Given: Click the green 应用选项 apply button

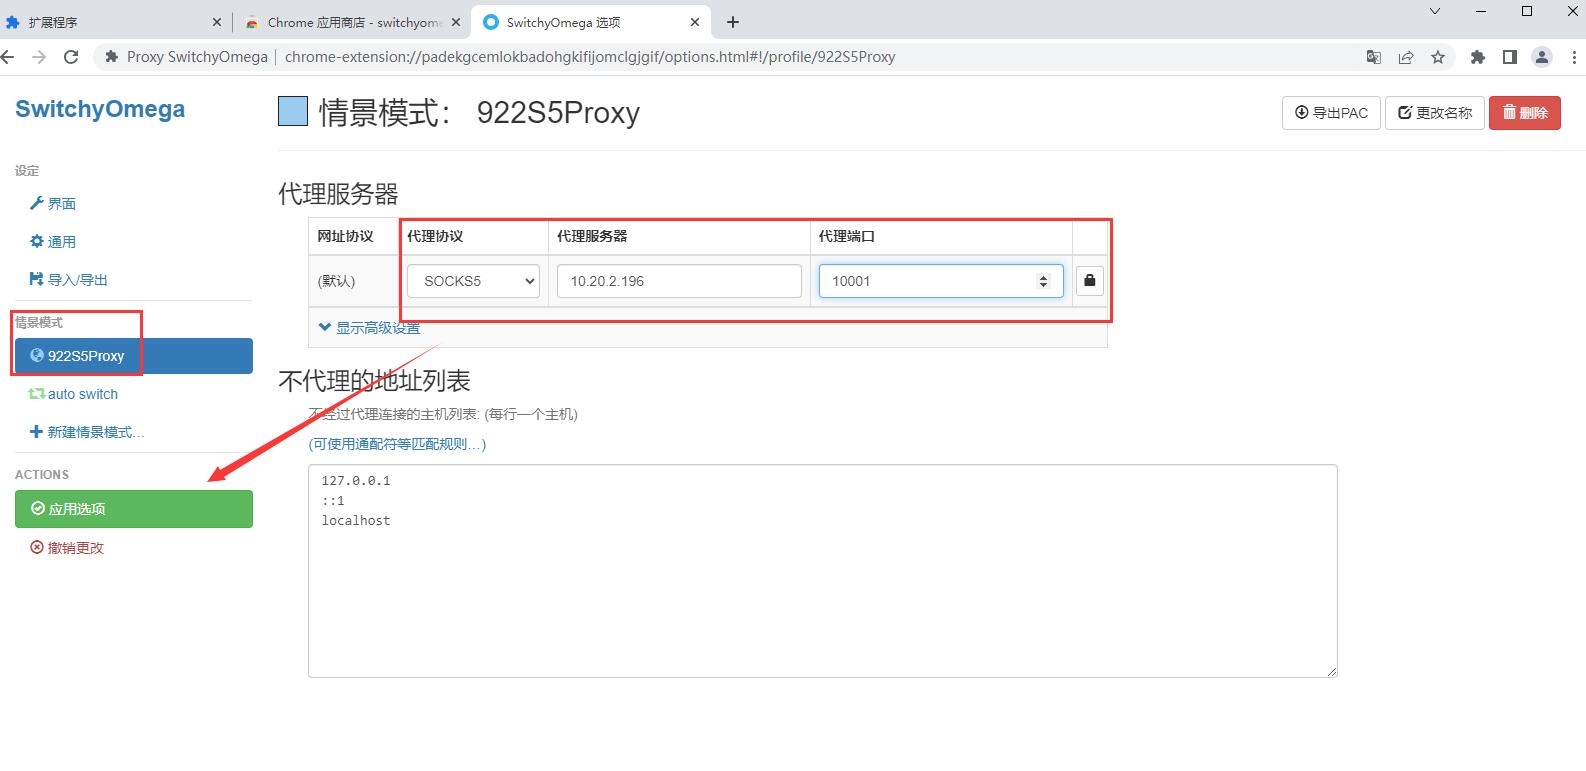Looking at the screenshot, I should click(133, 509).
